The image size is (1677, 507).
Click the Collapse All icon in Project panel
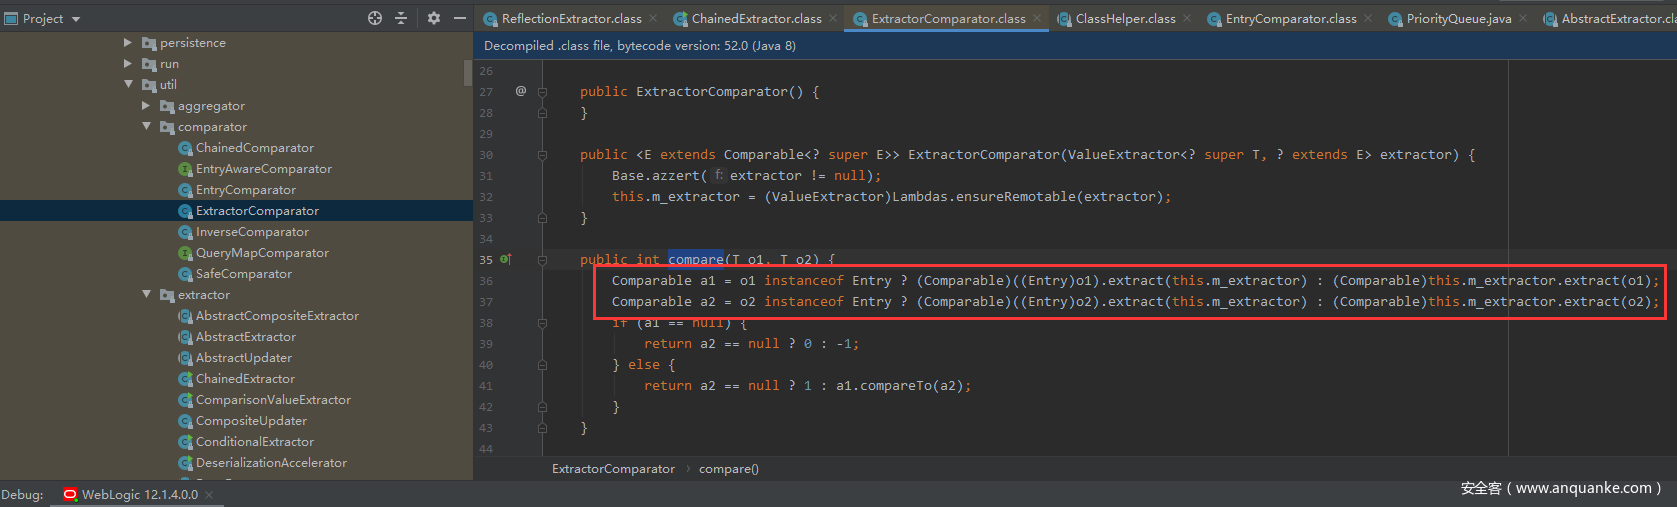[x=401, y=18]
